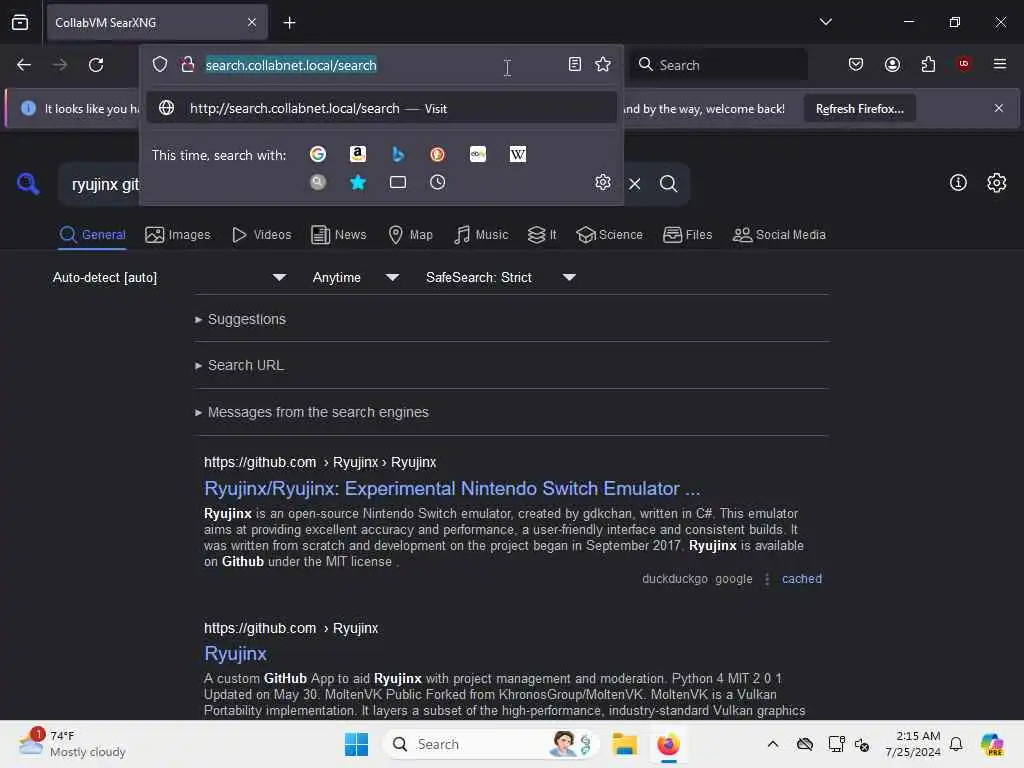Open new tab with plus button
Viewport: 1024px width, 768px height.
coord(289,23)
